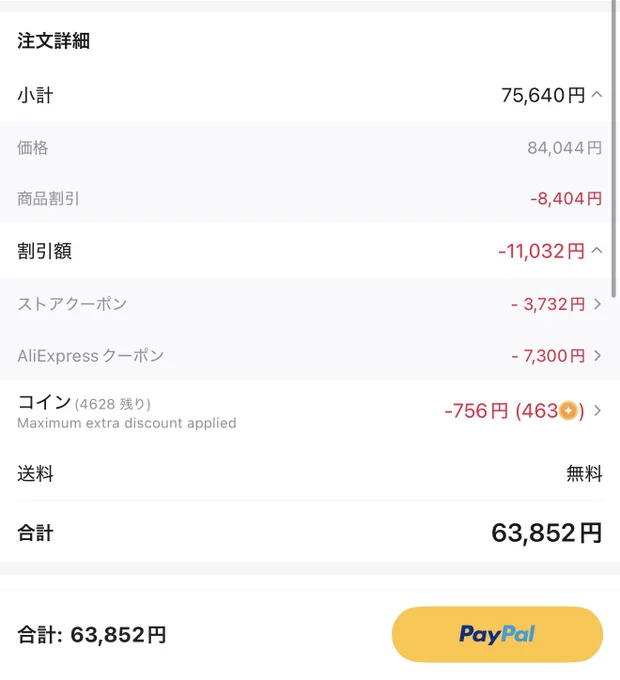Collapse the 小計 subtotal breakdown chevron

597,95
